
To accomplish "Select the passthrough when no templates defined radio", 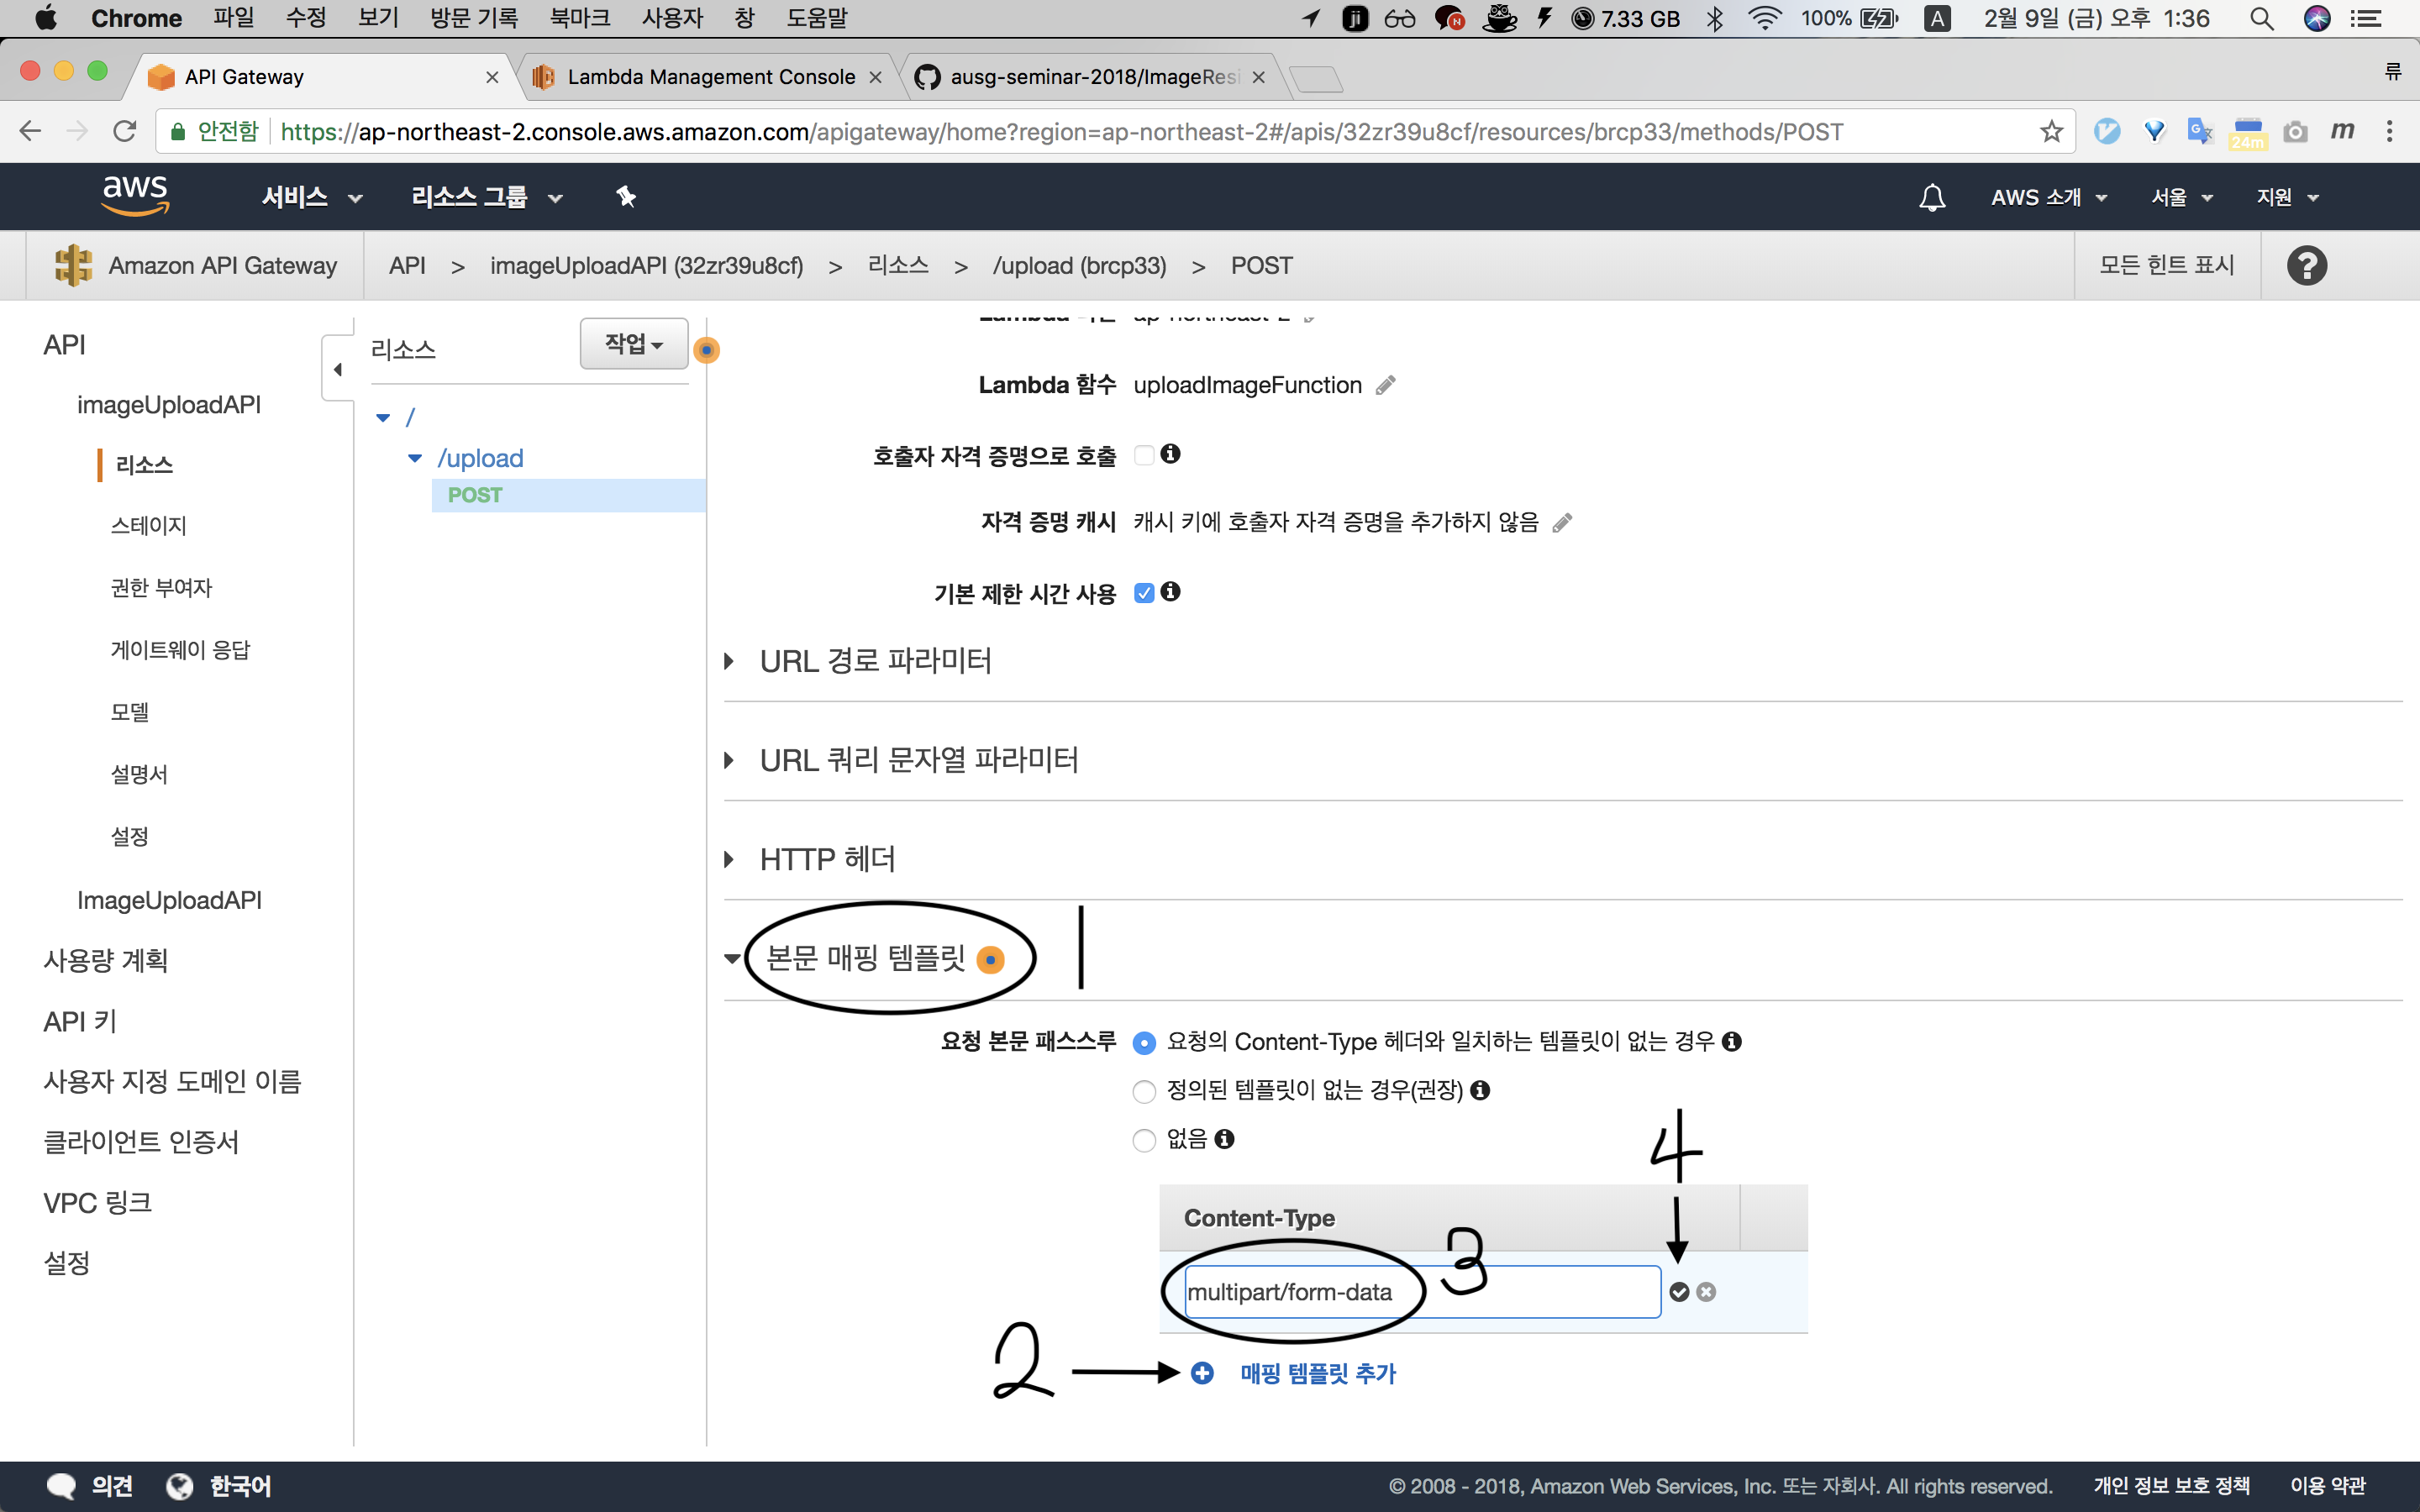I will pos(1144,1091).
